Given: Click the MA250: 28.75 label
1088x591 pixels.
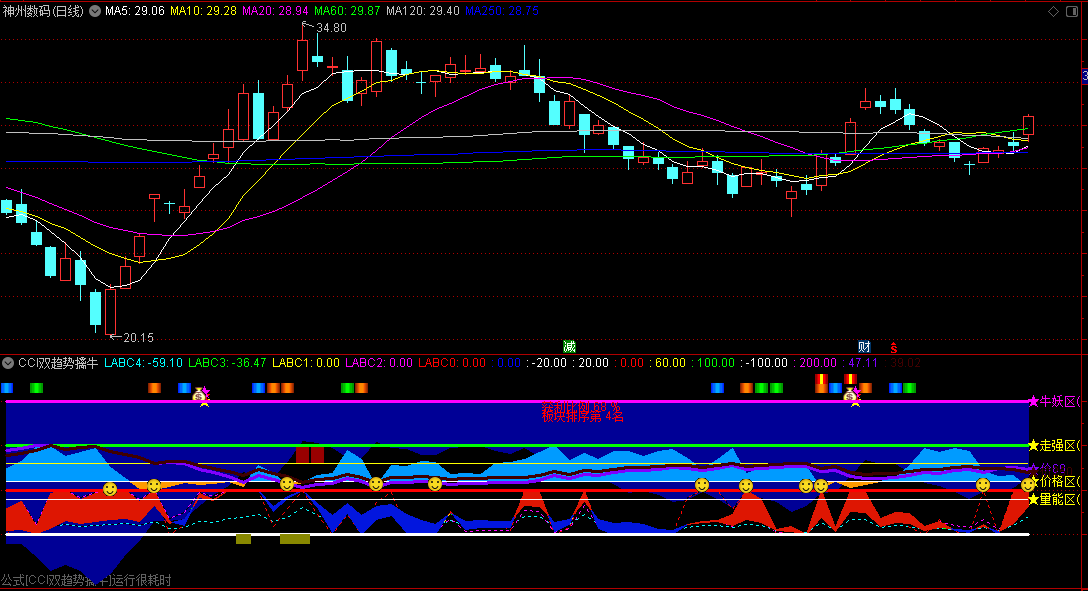Looking at the screenshot, I should 502,11.
